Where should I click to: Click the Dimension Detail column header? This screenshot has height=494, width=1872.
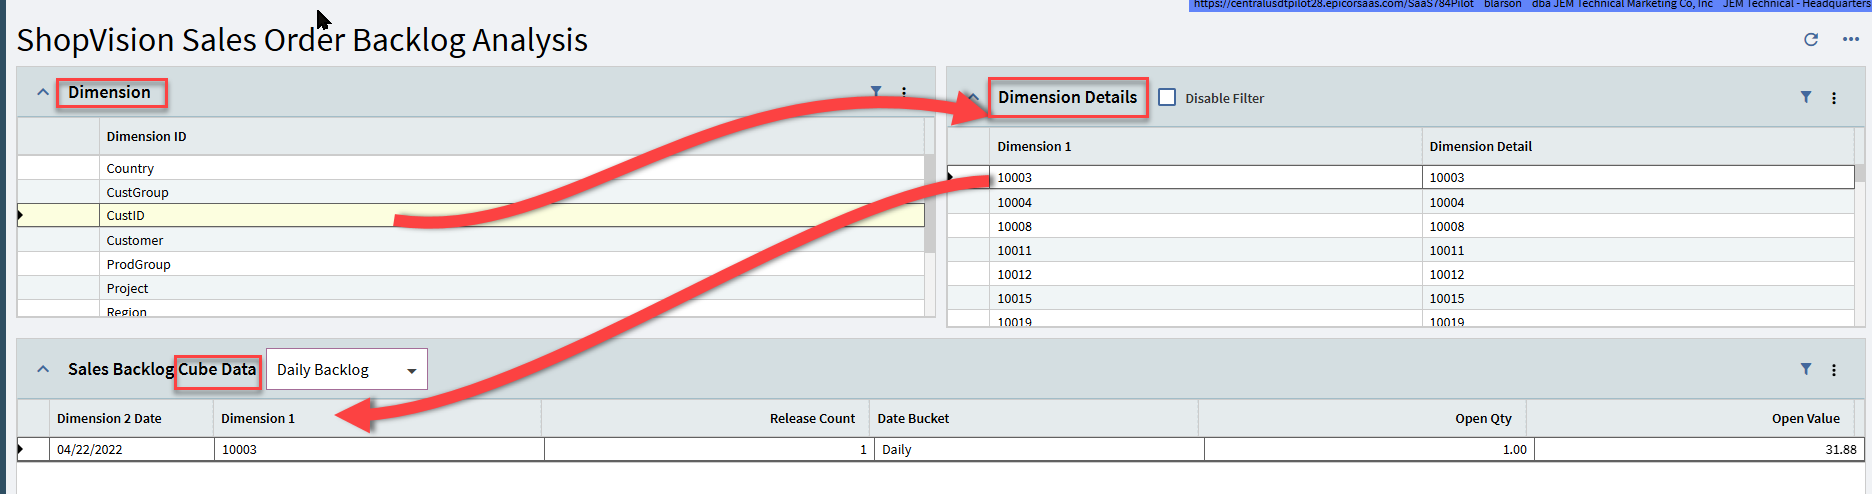pos(1638,146)
